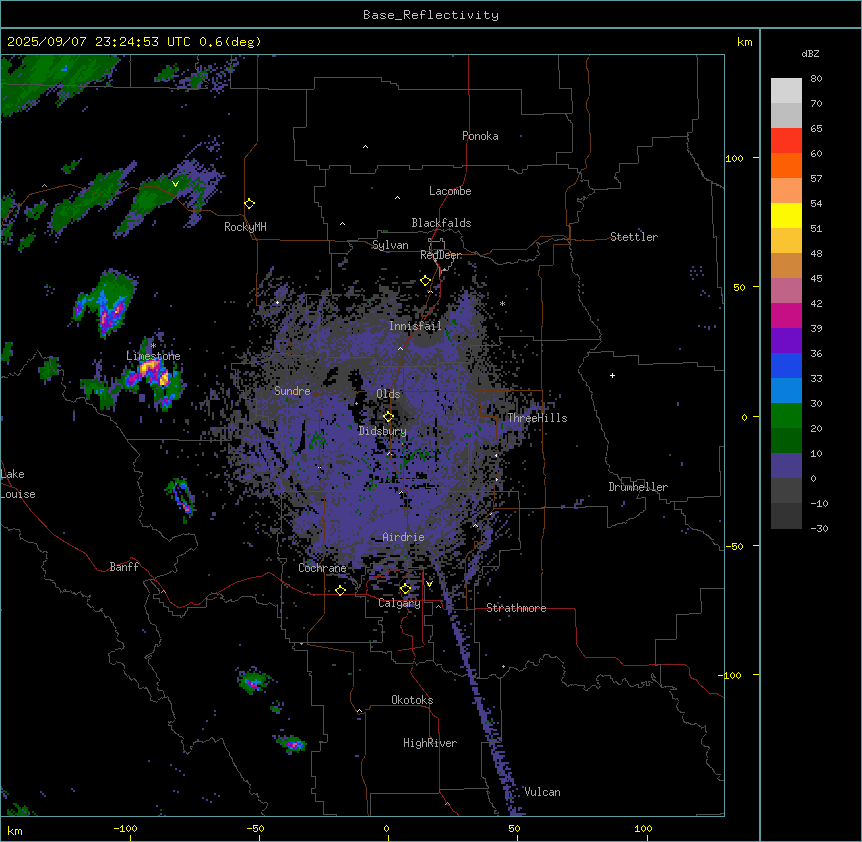Click the Stettler label
The image size is (862, 842).
[634, 237]
